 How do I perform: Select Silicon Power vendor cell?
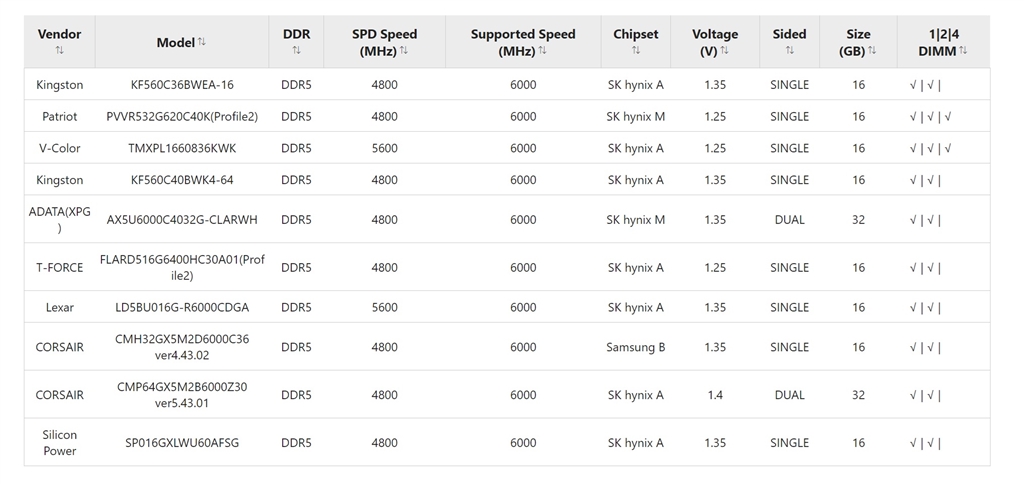[59, 442]
